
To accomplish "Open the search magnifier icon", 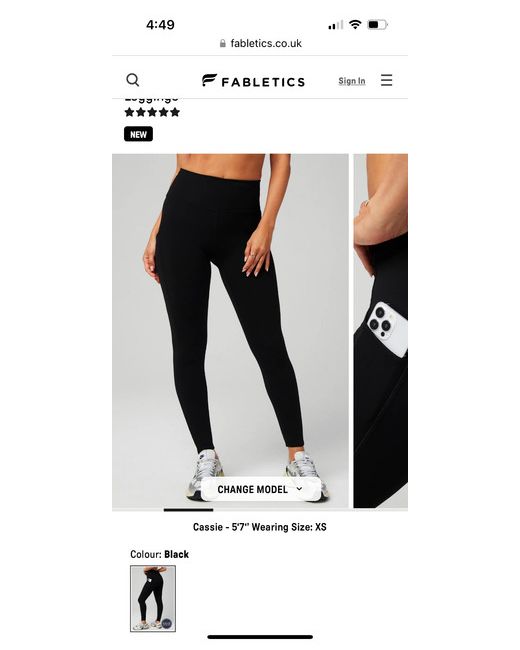I will tap(133, 80).
